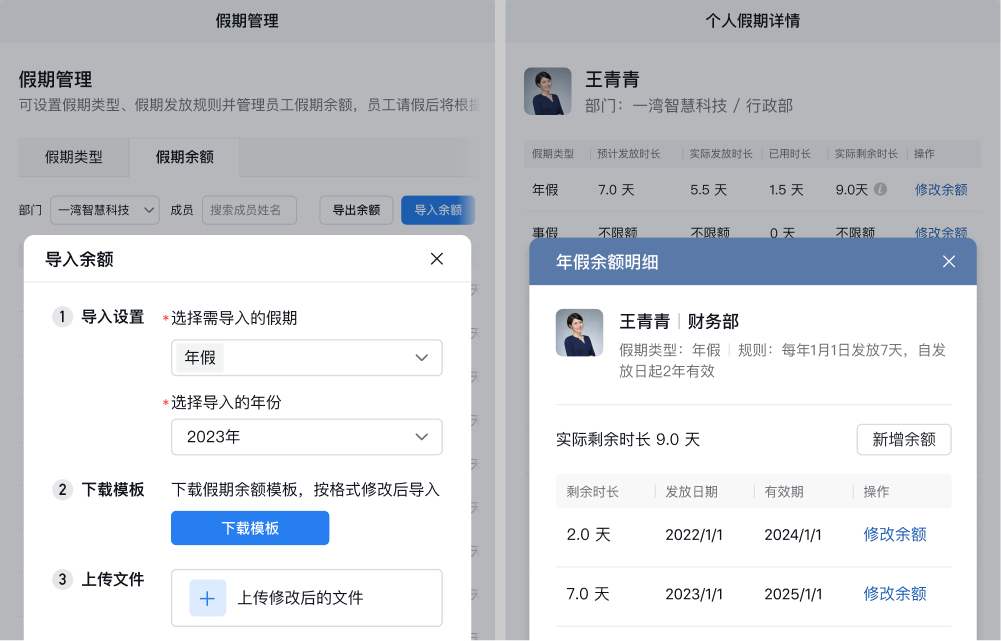Click 修改余额 in the 年假 row
This screenshot has height=641, width=1001.
coord(941,189)
